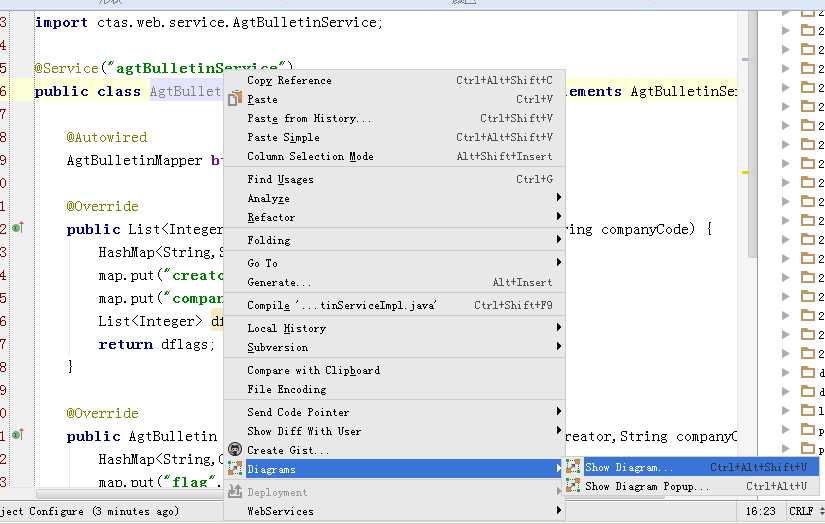Click the grayed Deployment upload icon

point(235,491)
